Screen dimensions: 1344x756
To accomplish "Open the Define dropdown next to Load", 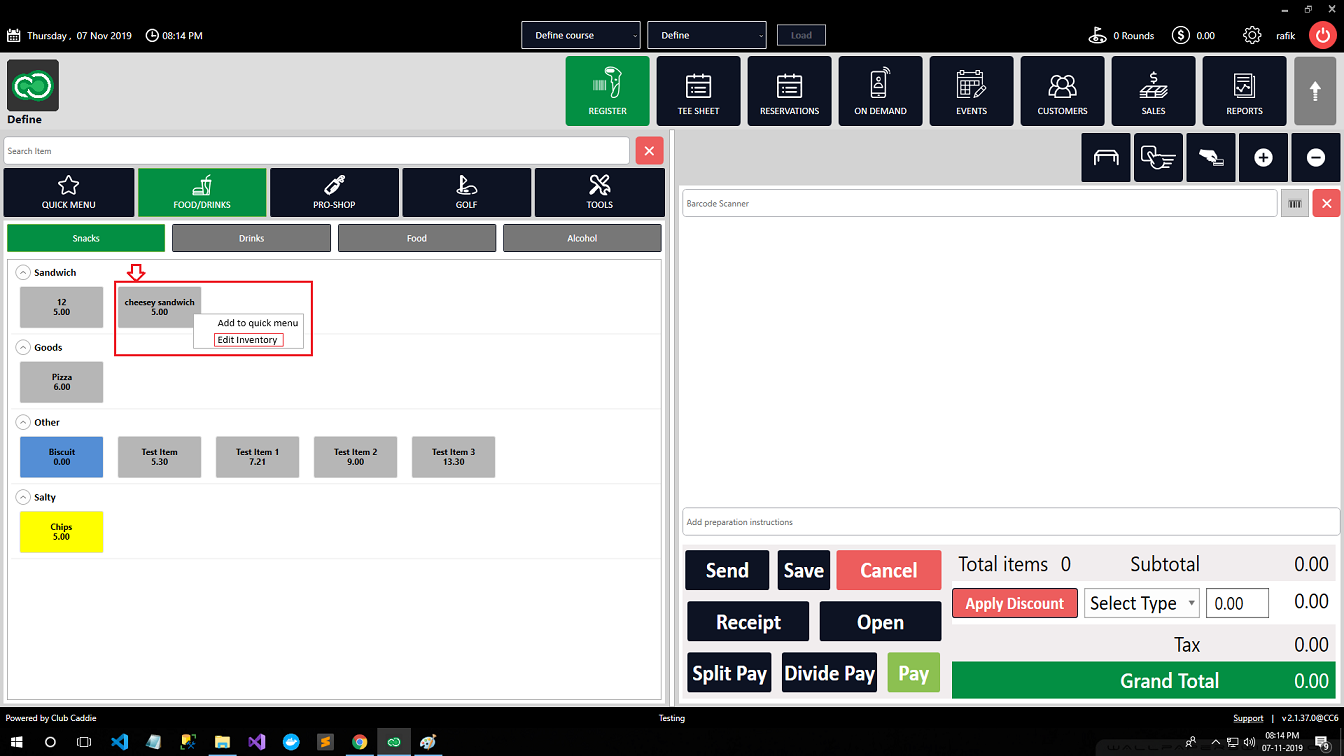I will tap(707, 35).
